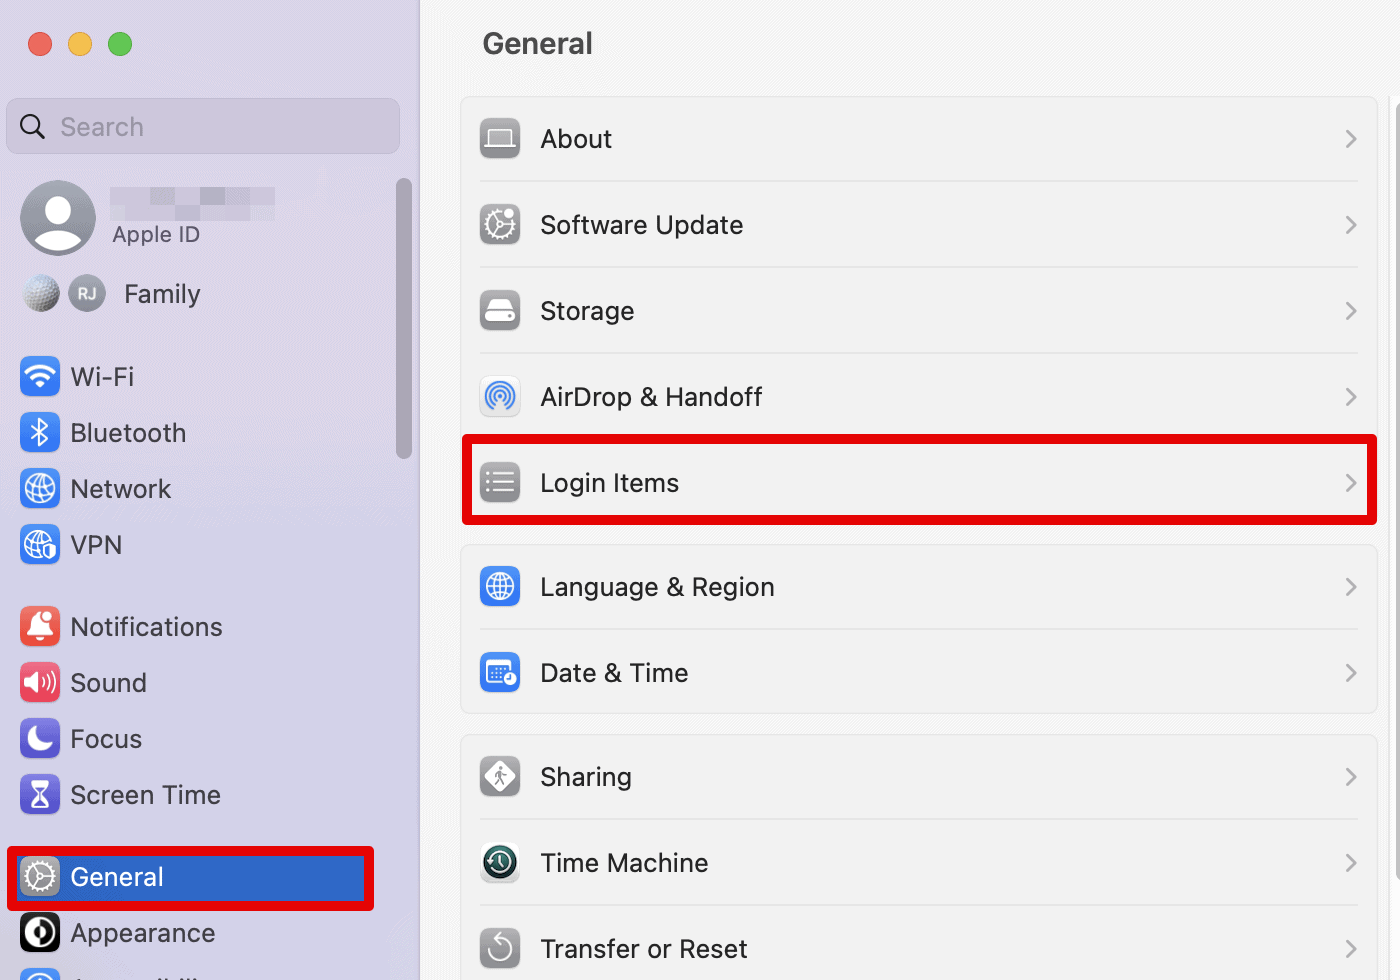
Task: Select Wi-Fi label in sidebar
Action: (102, 377)
